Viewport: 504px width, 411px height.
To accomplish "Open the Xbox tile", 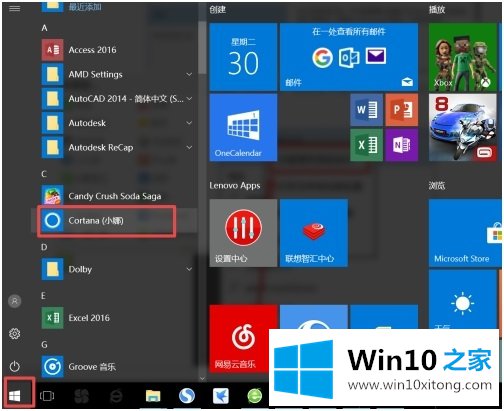I will 463,57.
